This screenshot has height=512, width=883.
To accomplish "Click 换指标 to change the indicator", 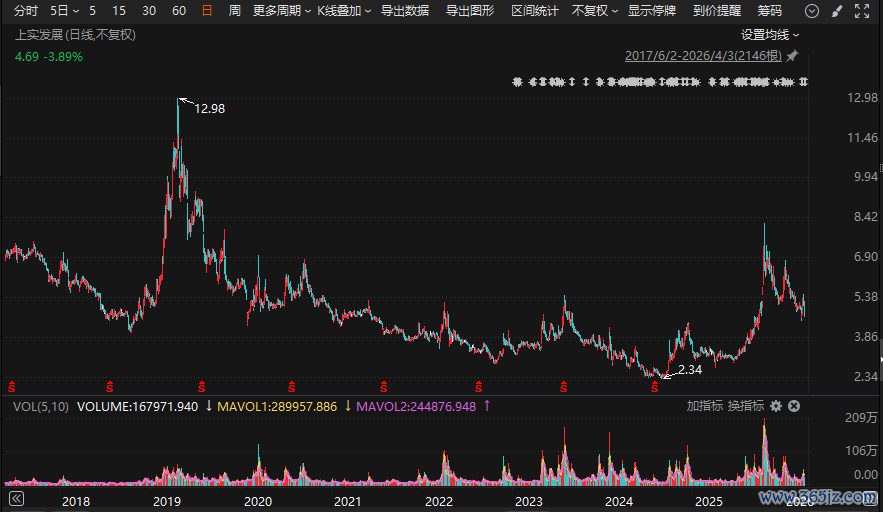I will (746, 406).
